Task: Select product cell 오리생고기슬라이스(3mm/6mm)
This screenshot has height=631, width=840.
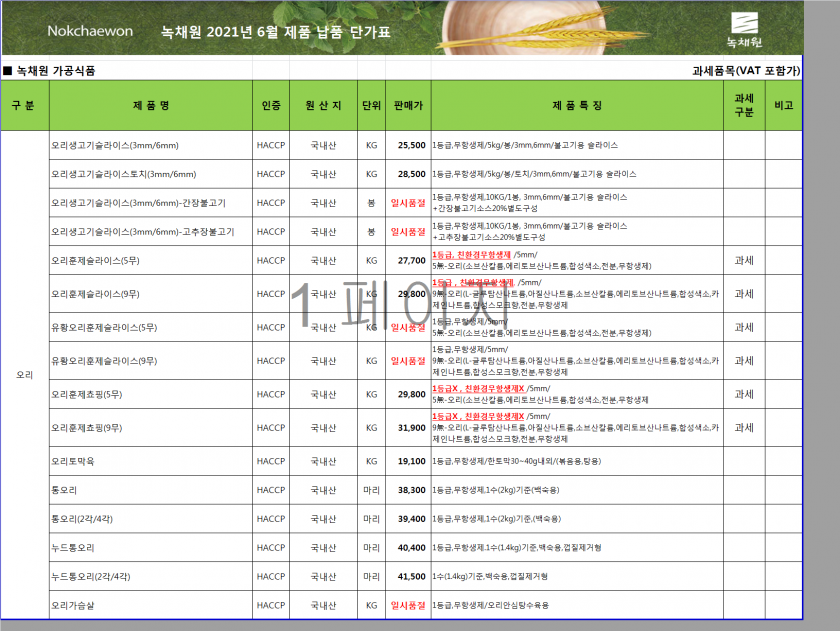Action: coord(151,145)
